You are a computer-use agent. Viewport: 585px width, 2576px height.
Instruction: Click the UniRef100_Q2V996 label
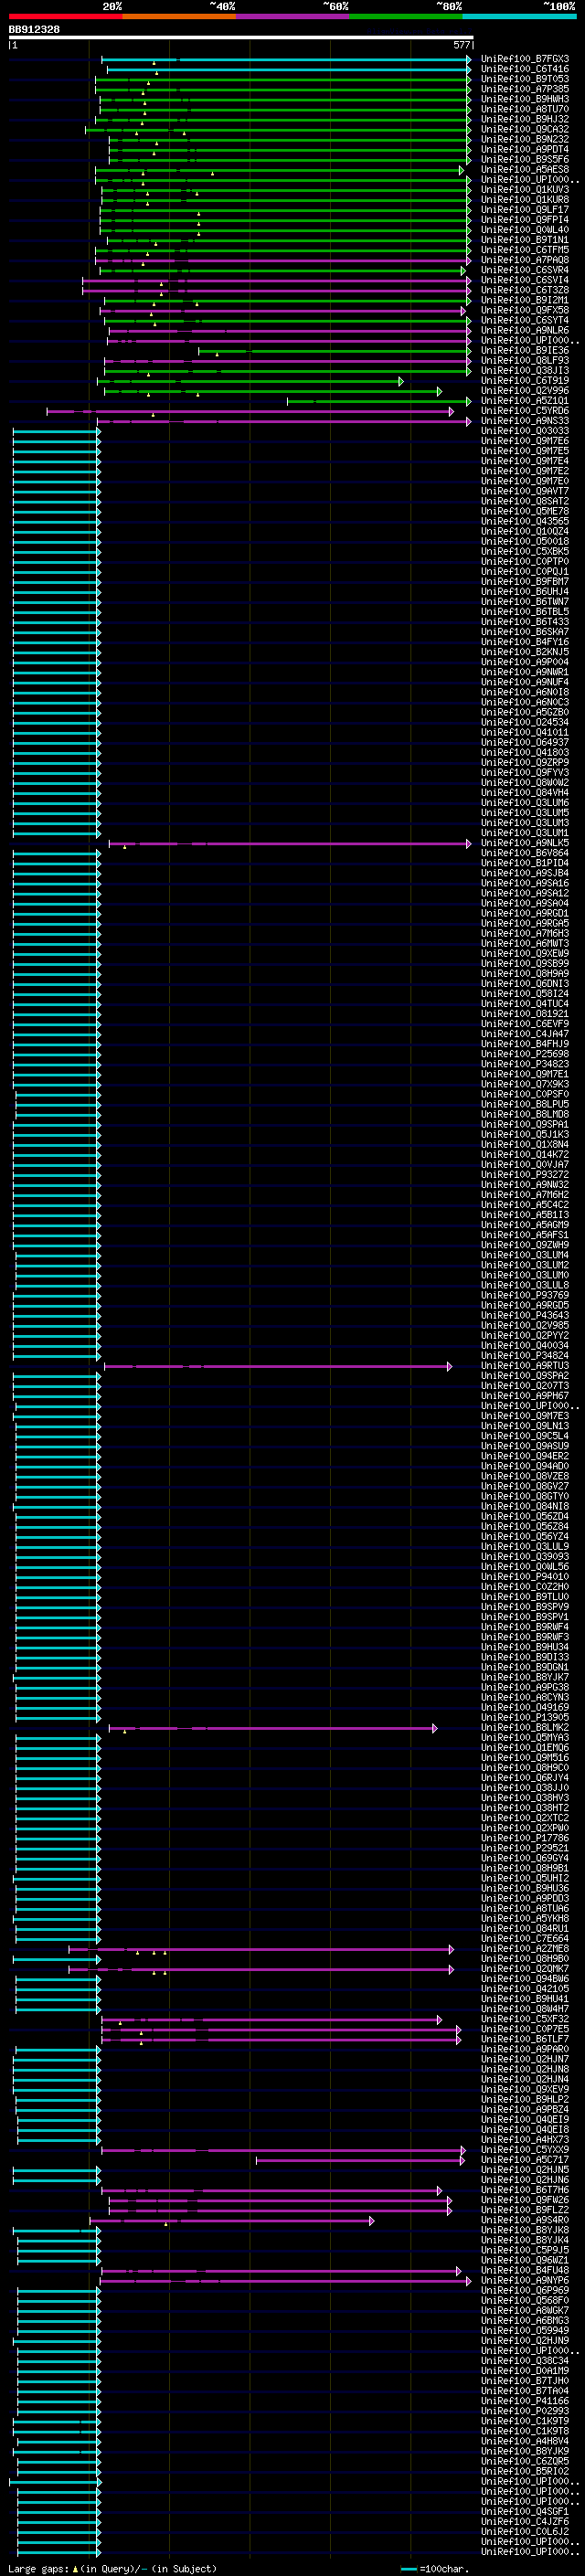(x=525, y=391)
